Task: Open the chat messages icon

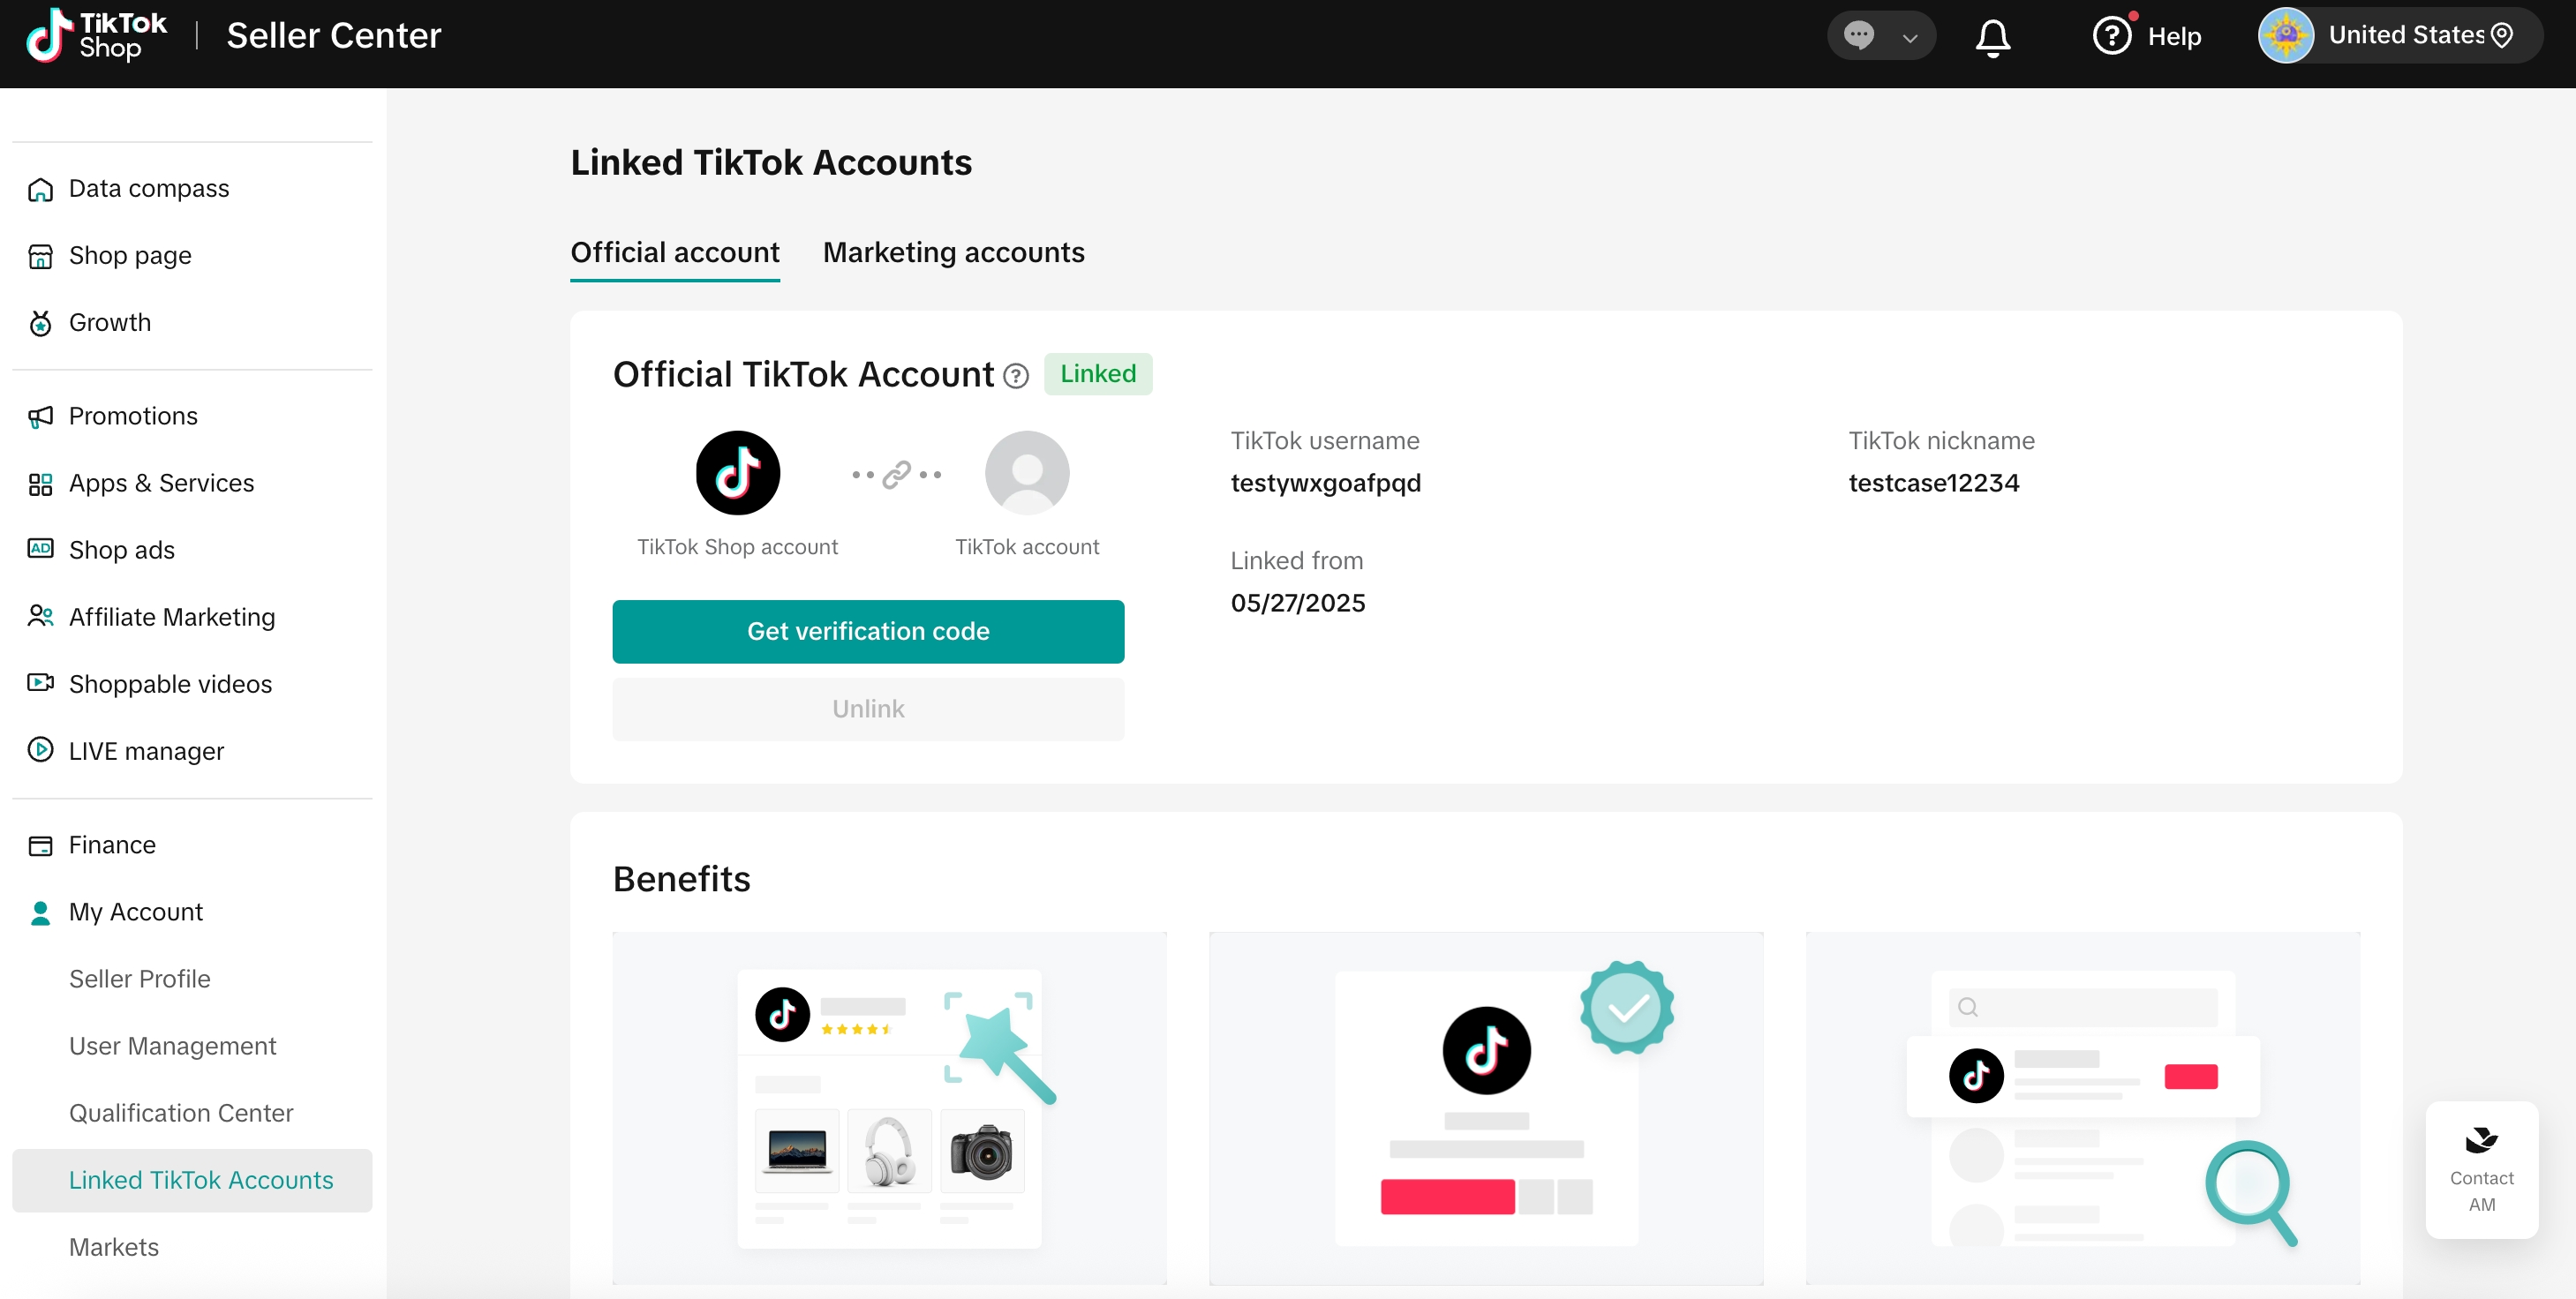Action: pyautogui.click(x=1858, y=36)
